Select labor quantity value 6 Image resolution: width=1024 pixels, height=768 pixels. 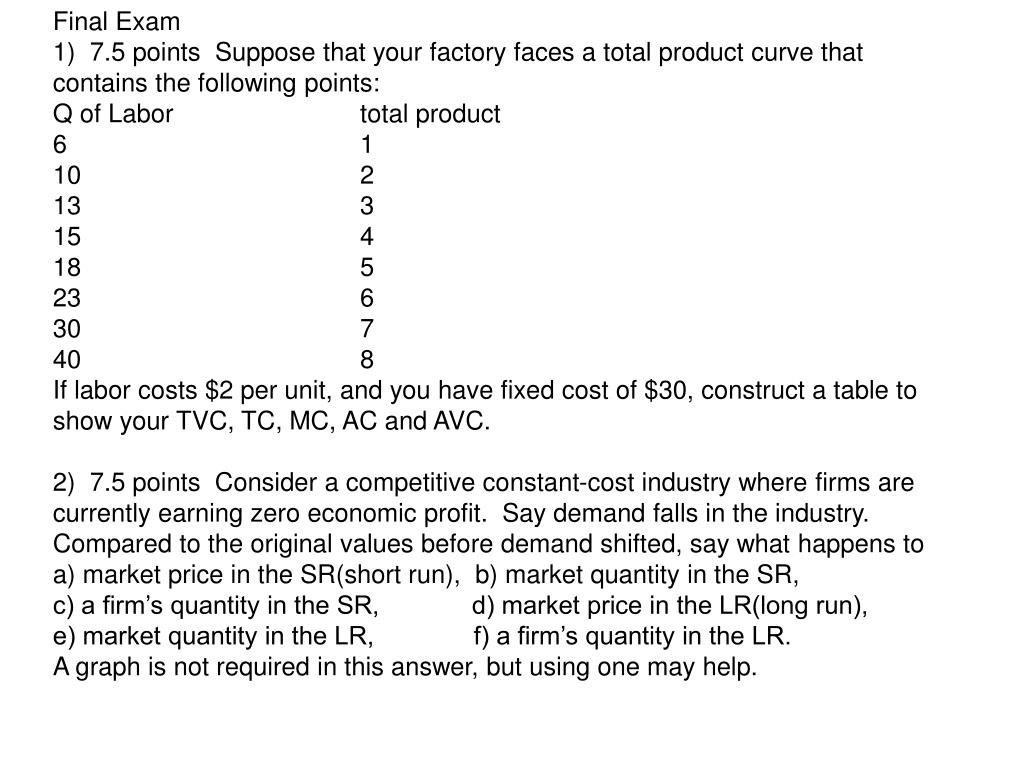click(x=59, y=144)
